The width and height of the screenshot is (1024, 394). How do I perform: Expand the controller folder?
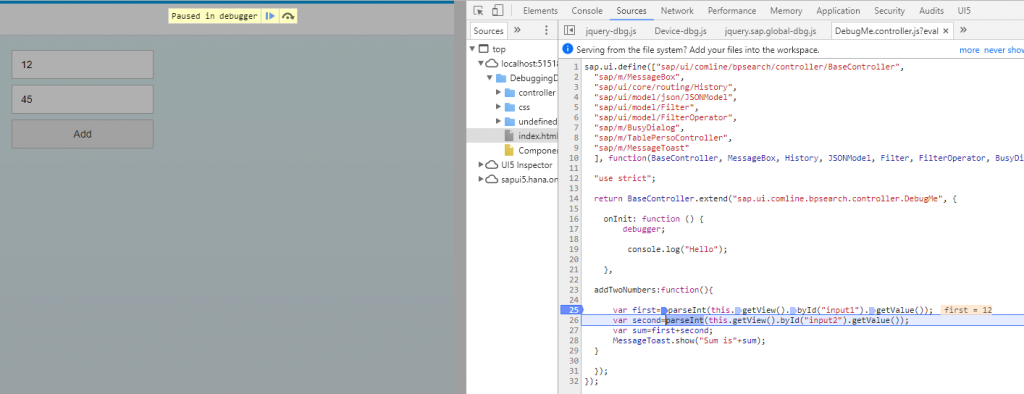coord(498,92)
